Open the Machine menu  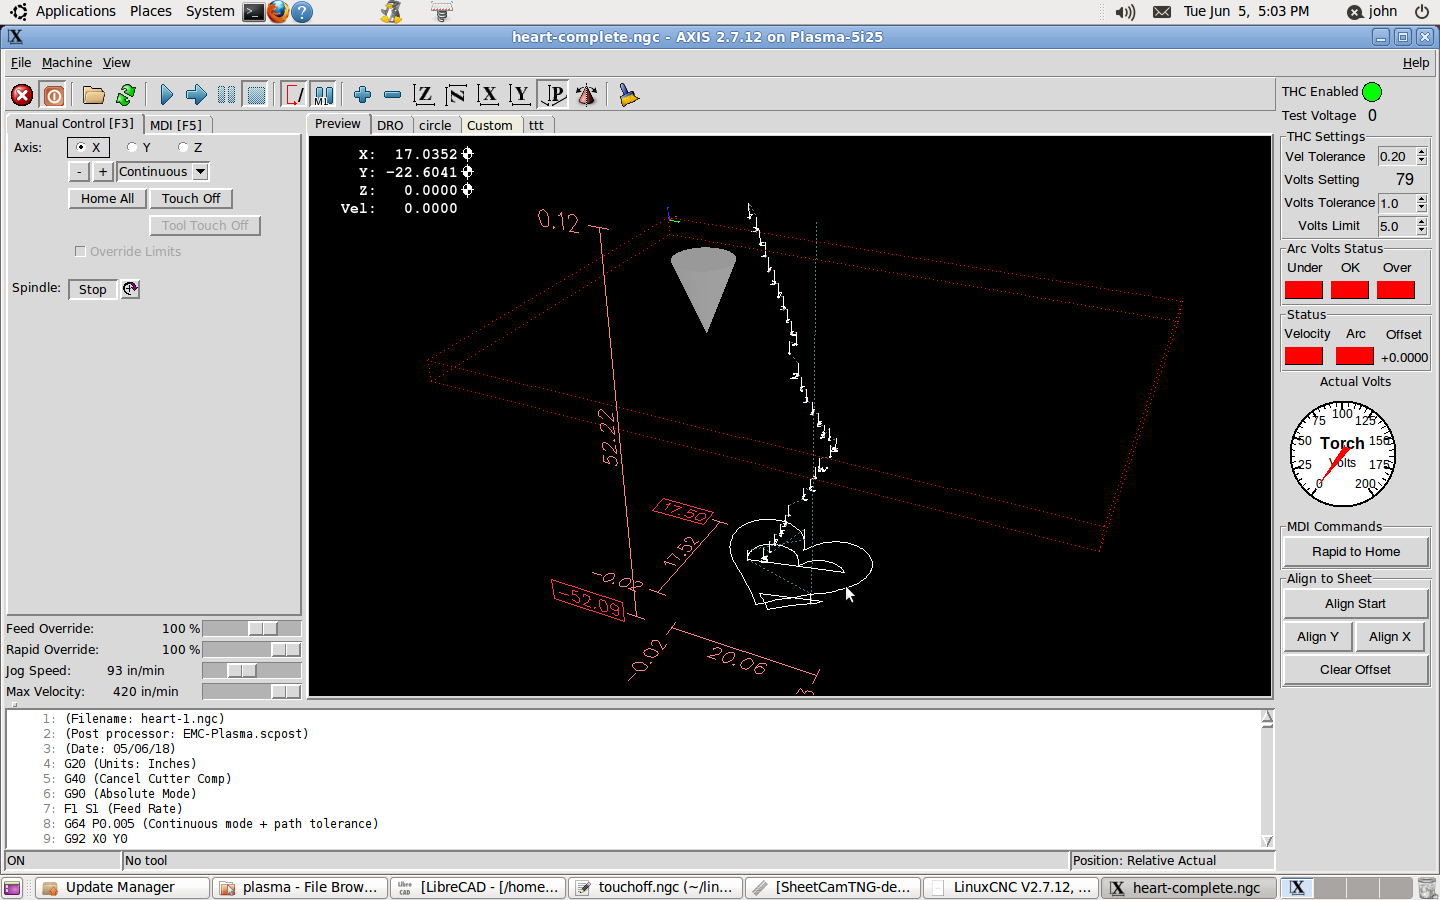67,62
